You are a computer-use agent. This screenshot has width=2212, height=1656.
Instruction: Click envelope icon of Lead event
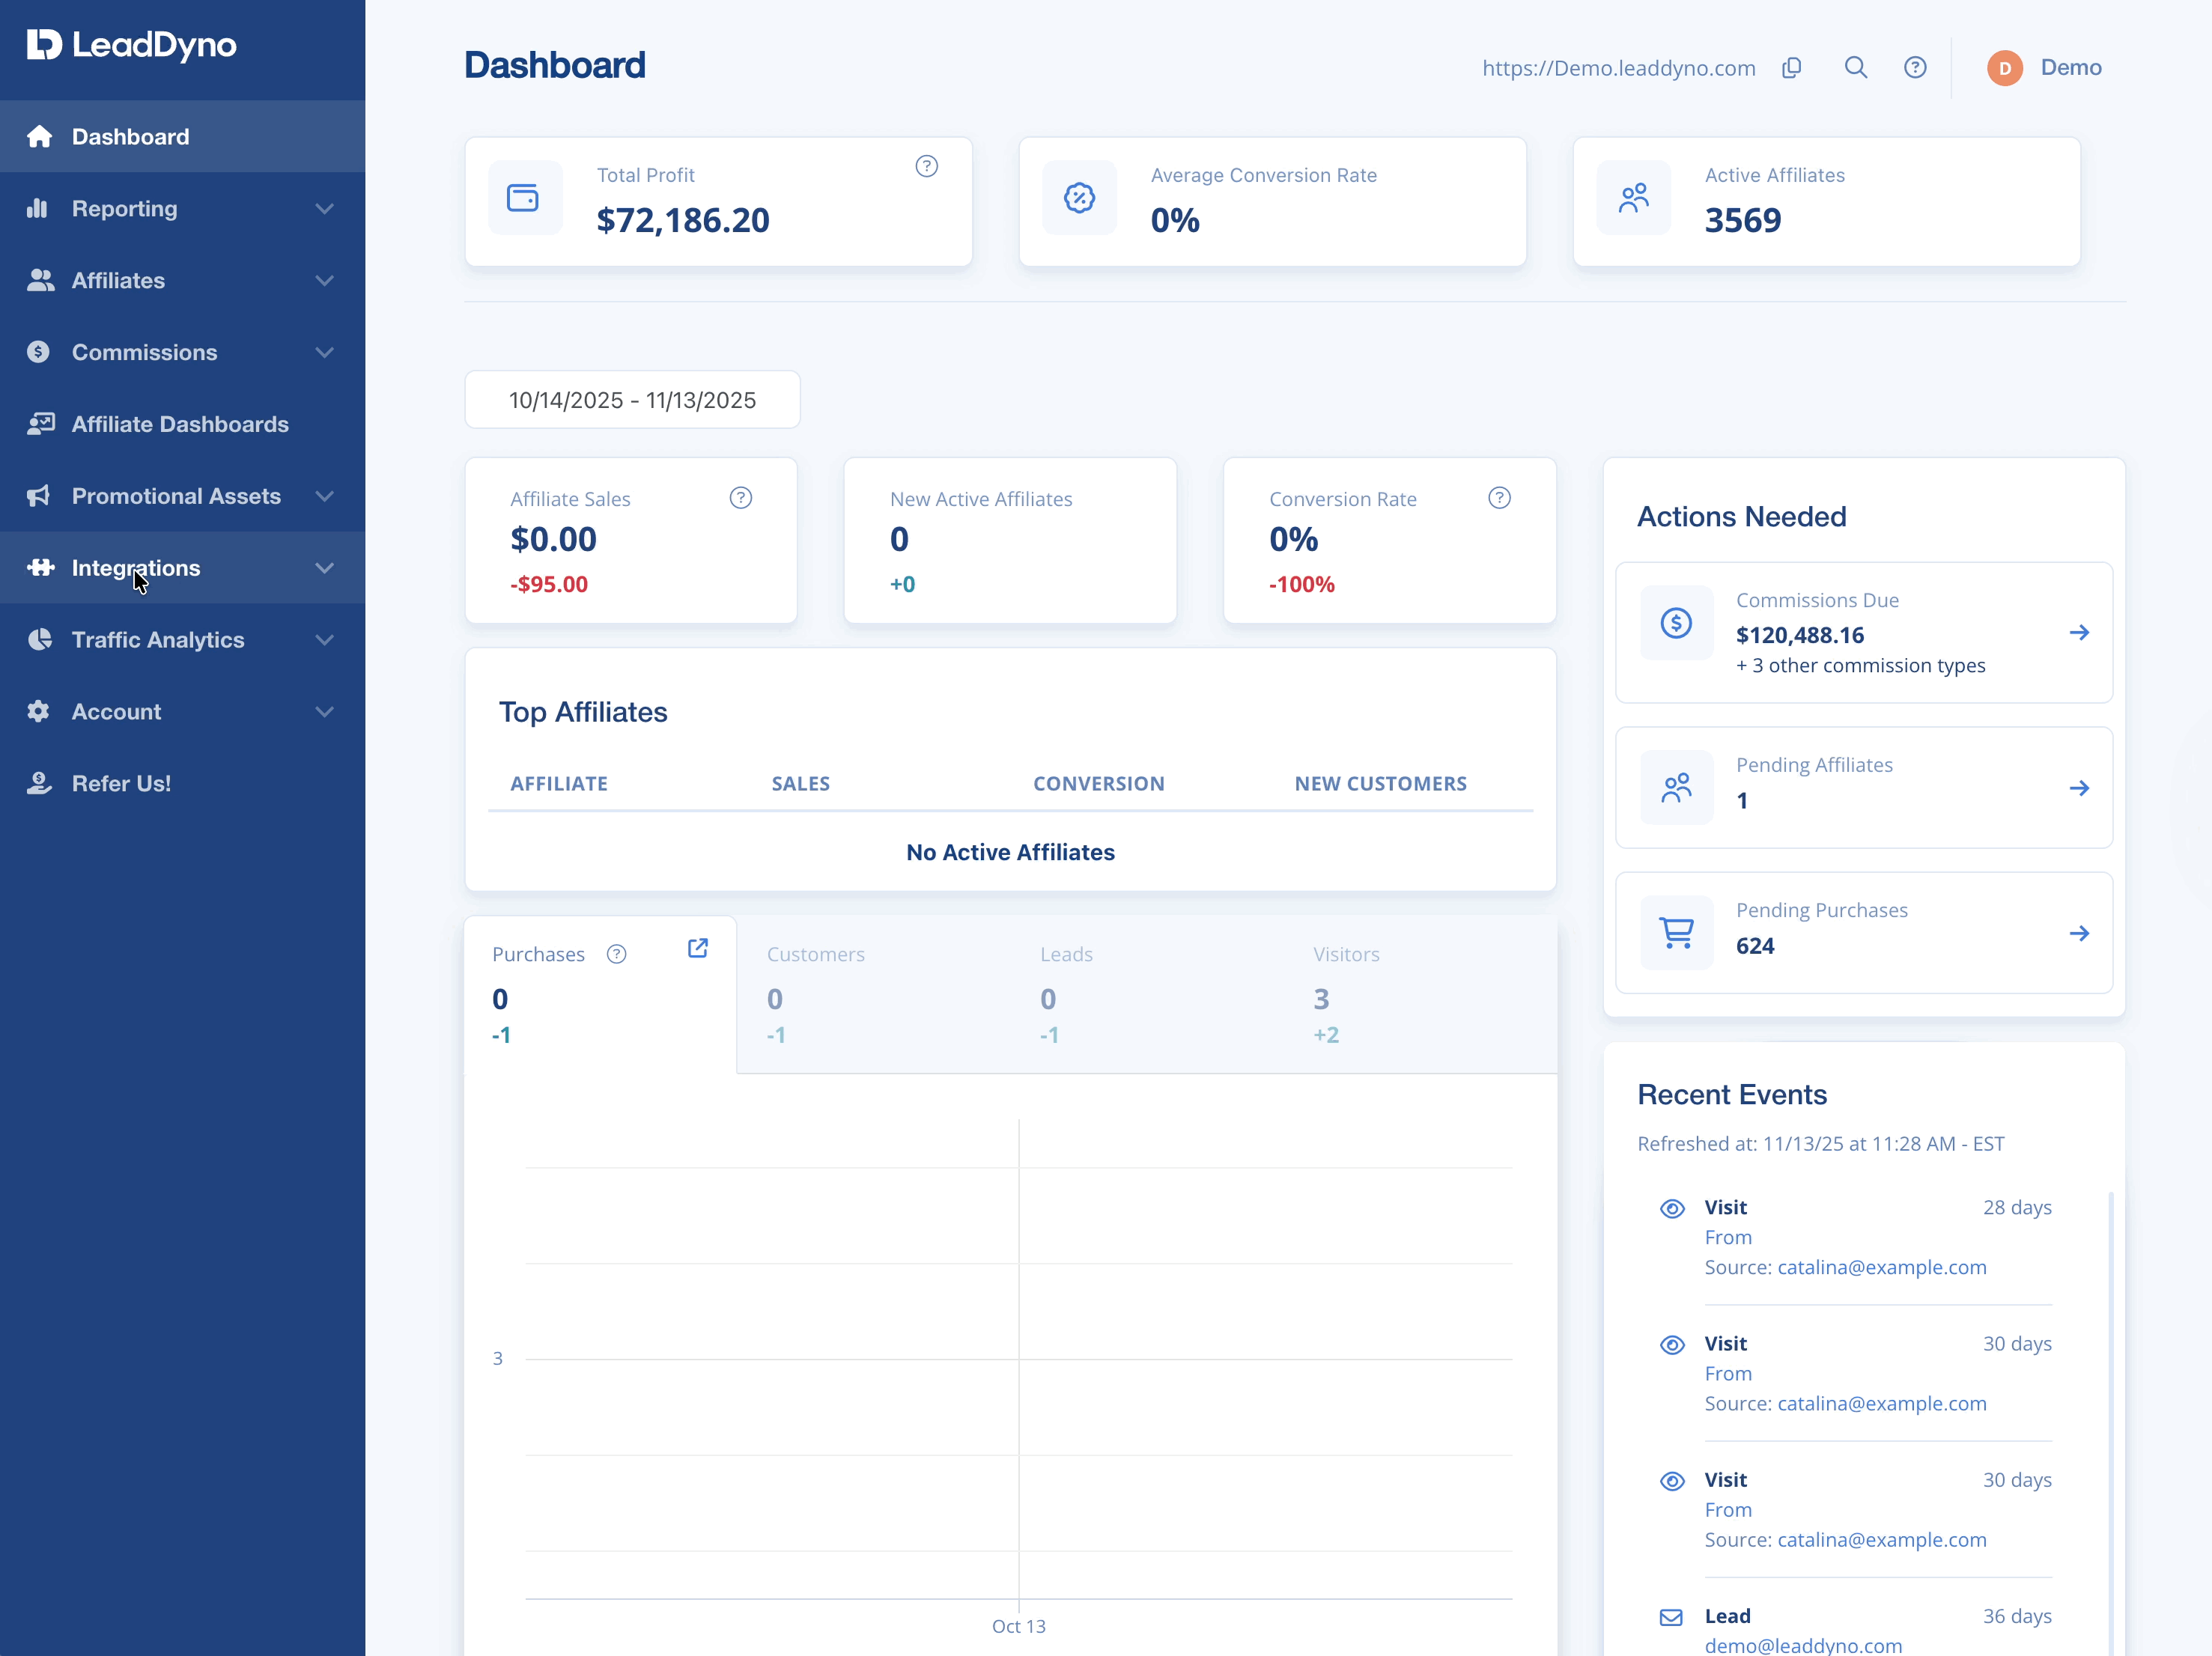click(x=1671, y=1617)
